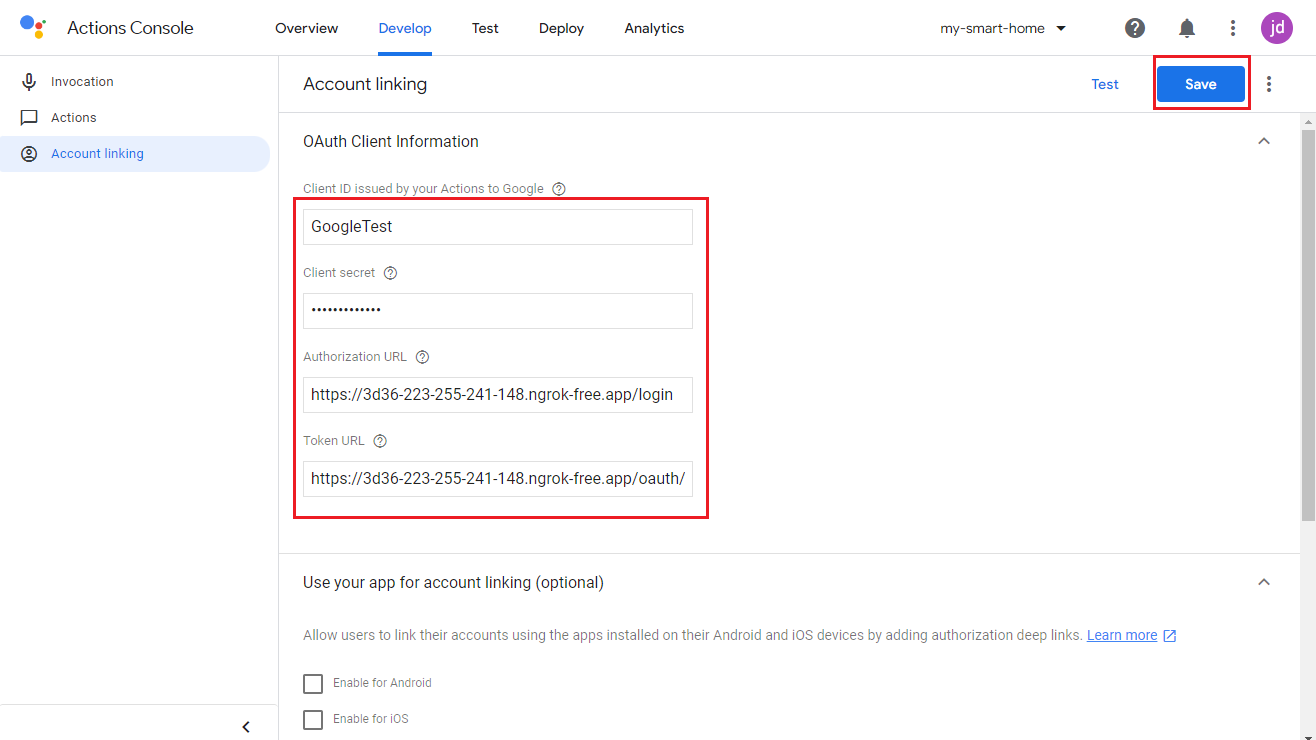Collapse Use your app for account linking section
Viewport: 1316px width, 740px height.
click(x=1264, y=582)
